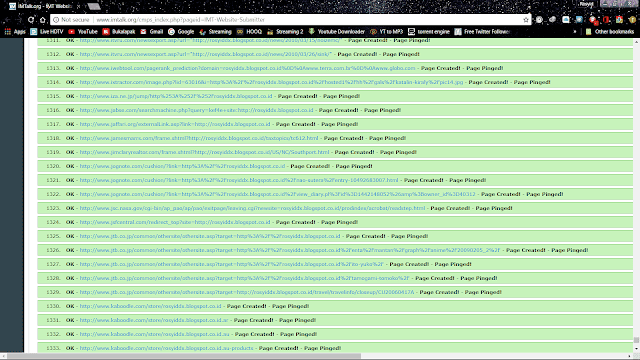Image resolution: width=640 pixels, height=360 pixels.
Task: Go back to the previous page
Action: [x=7, y=20]
